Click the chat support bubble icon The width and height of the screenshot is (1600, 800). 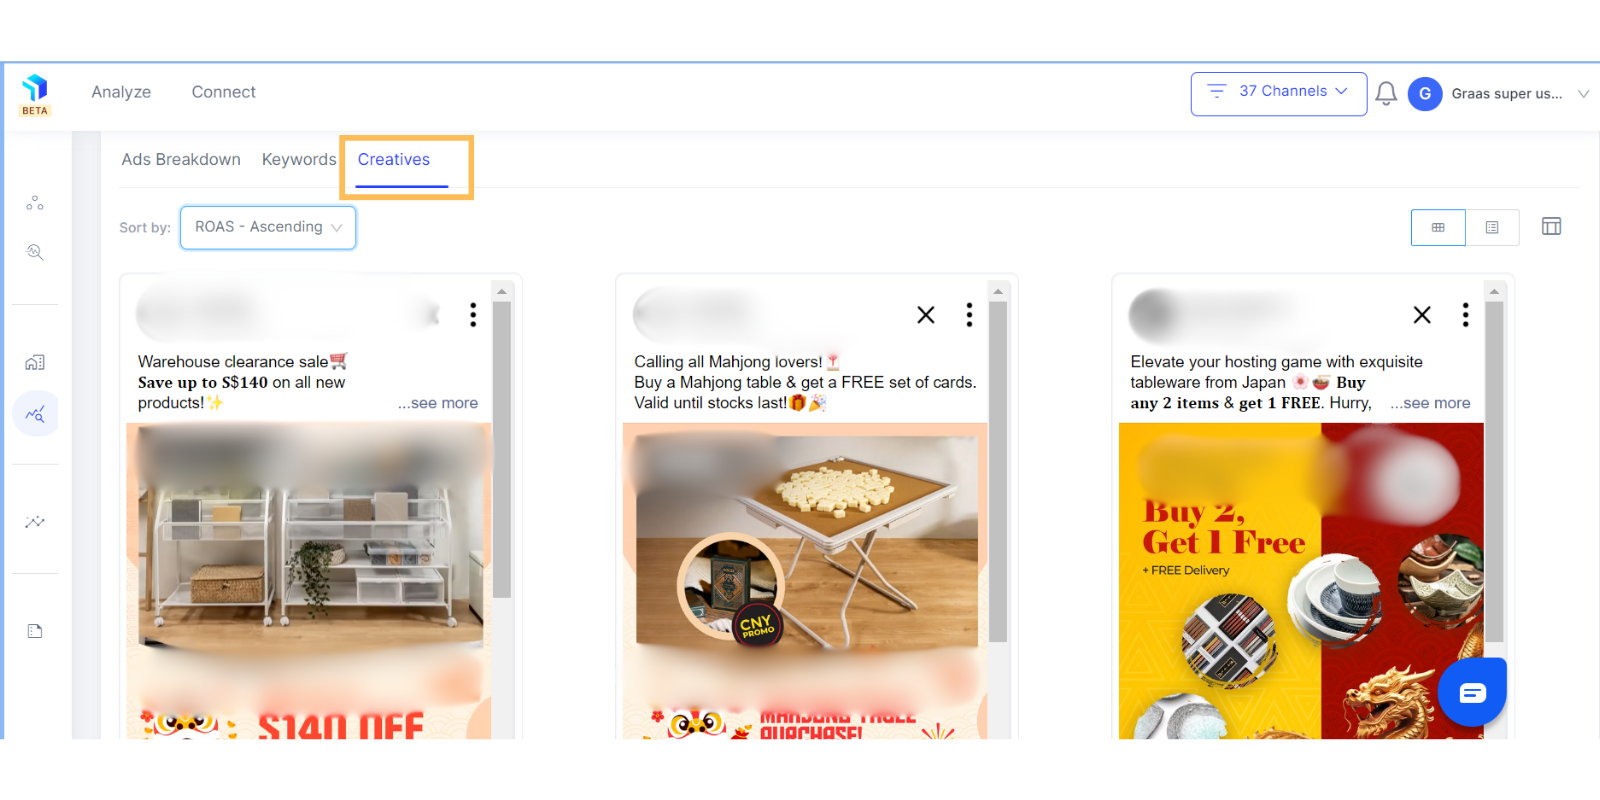[1472, 692]
